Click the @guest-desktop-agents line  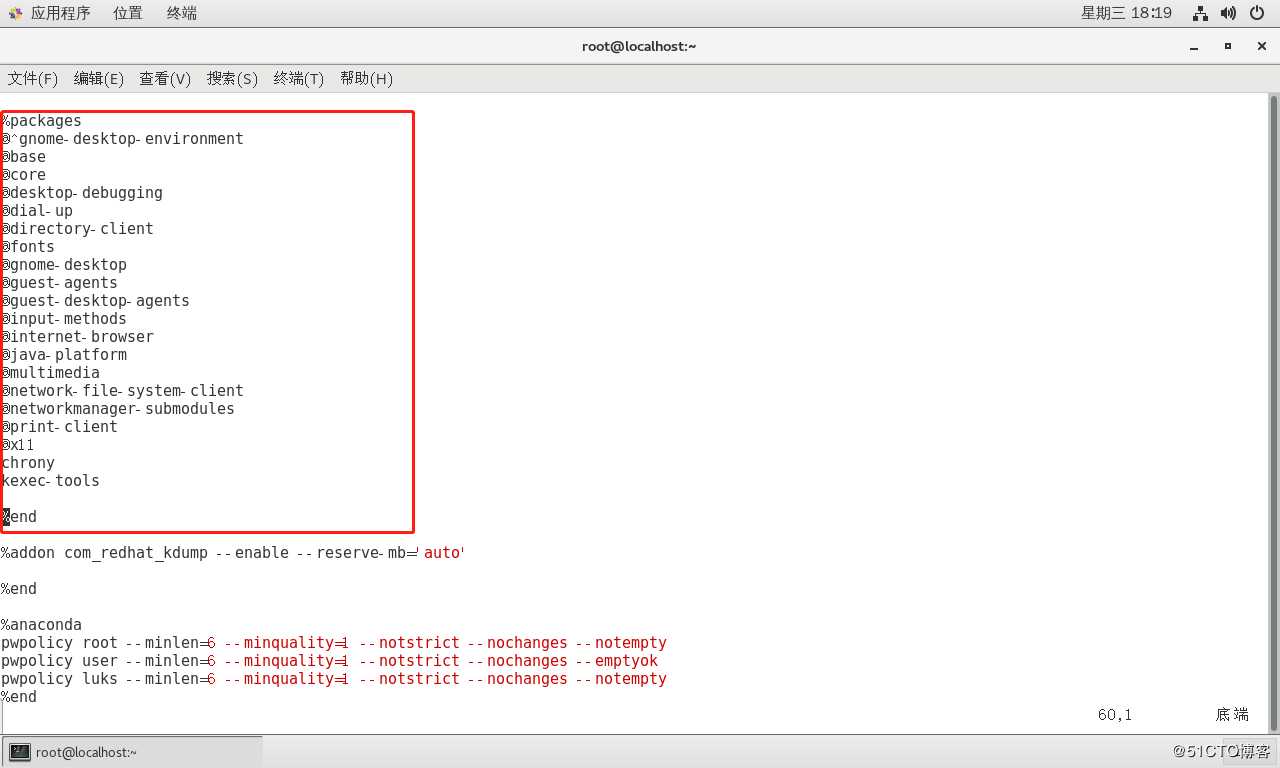click(x=96, y=301)
